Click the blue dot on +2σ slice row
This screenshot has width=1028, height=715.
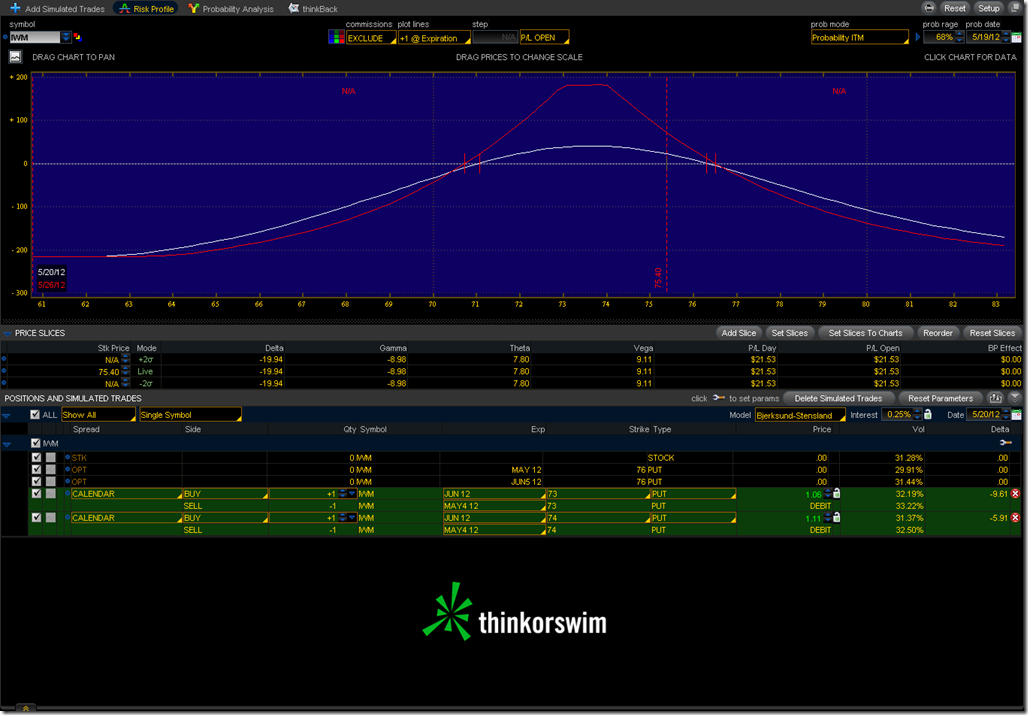pyautogui.click(x=4, y=359)
